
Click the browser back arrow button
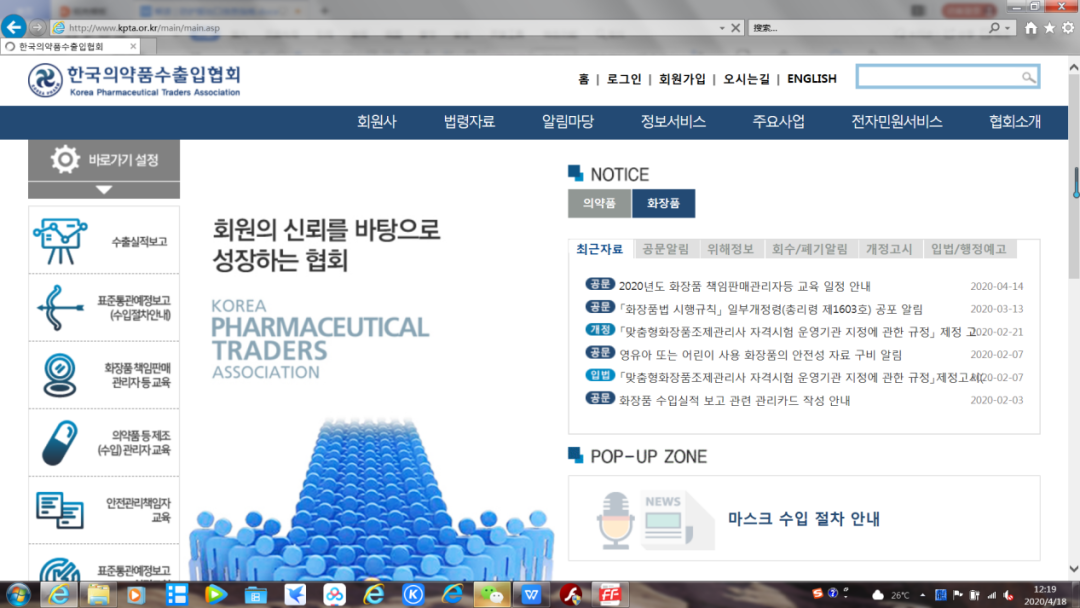tap(14, 27)
